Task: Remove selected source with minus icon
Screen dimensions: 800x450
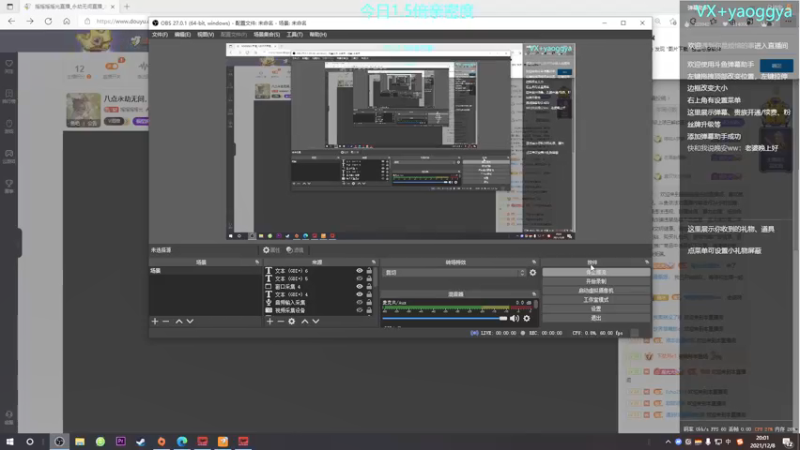Action: tap(281, 321)
